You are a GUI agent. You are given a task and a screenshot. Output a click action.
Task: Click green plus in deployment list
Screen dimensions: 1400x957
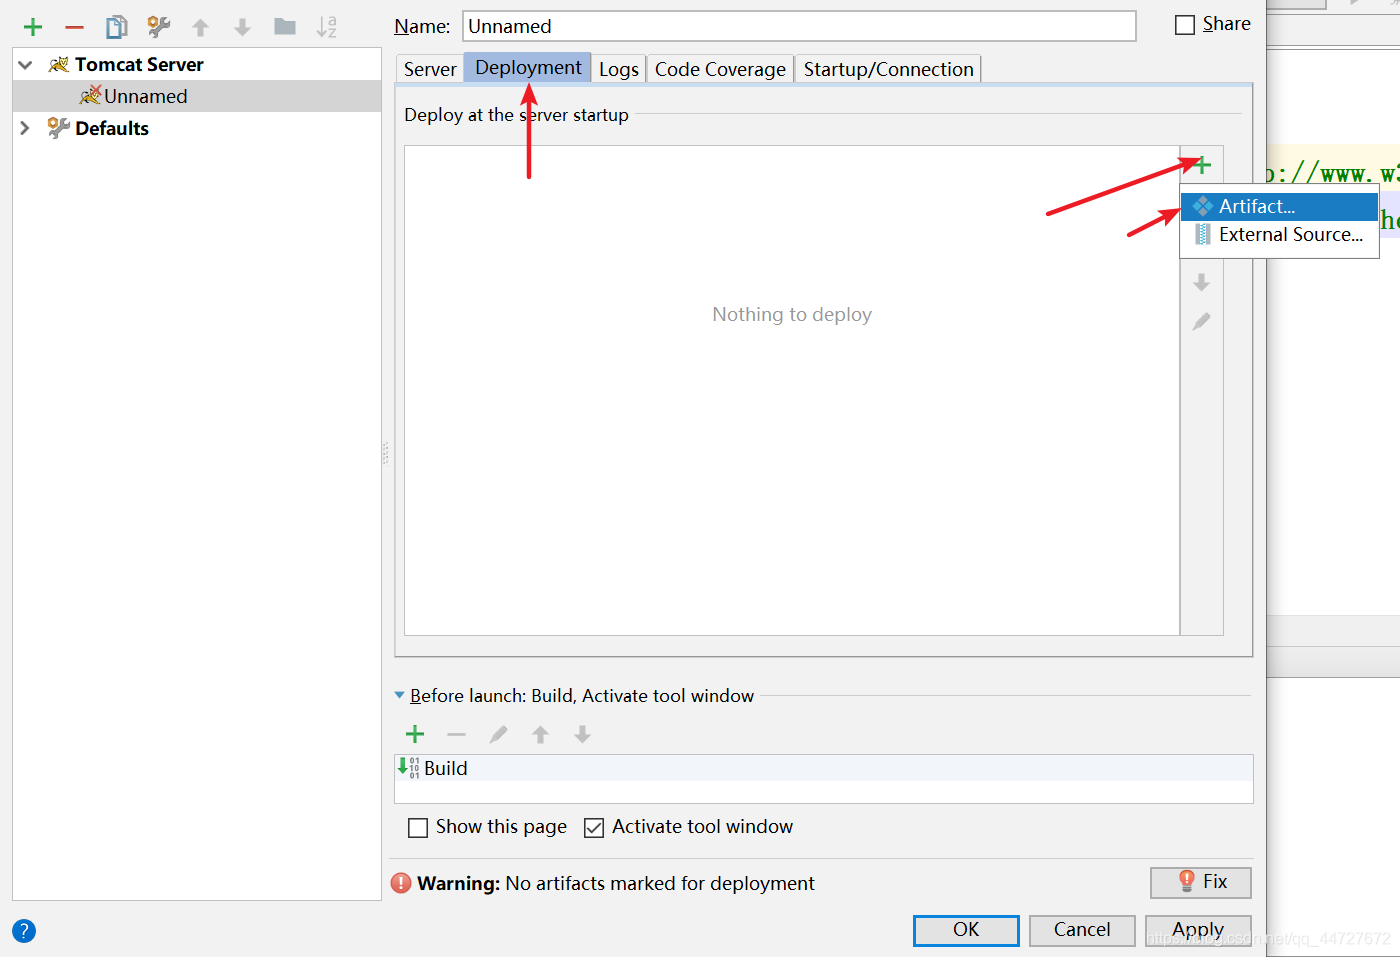[1202, 165]
